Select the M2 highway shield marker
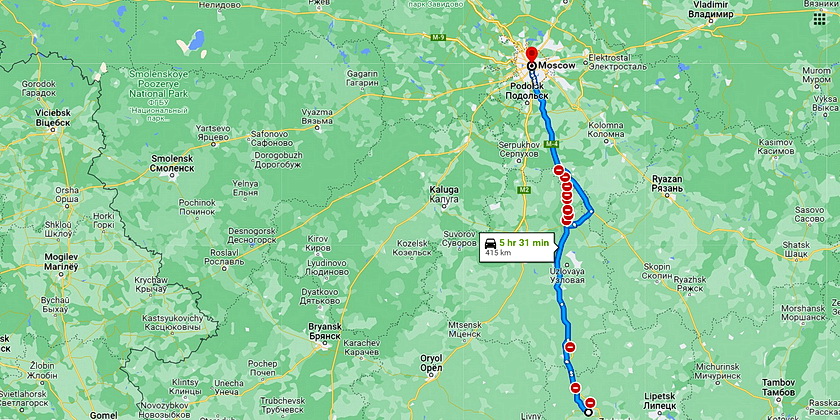The height and width of the screenshot is (420, 840). coord(523,189)
